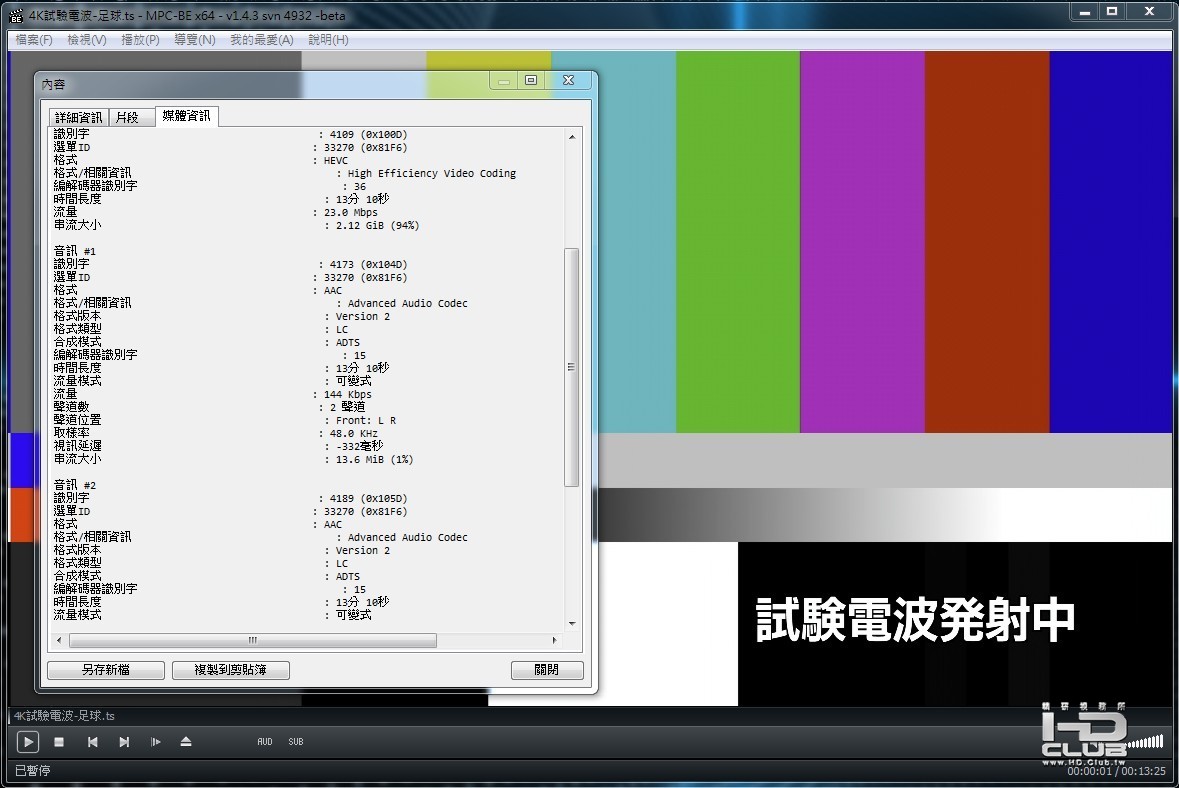Click the vertical scrollbar up arrow
1179x788 pixels.
click(572, 137)
